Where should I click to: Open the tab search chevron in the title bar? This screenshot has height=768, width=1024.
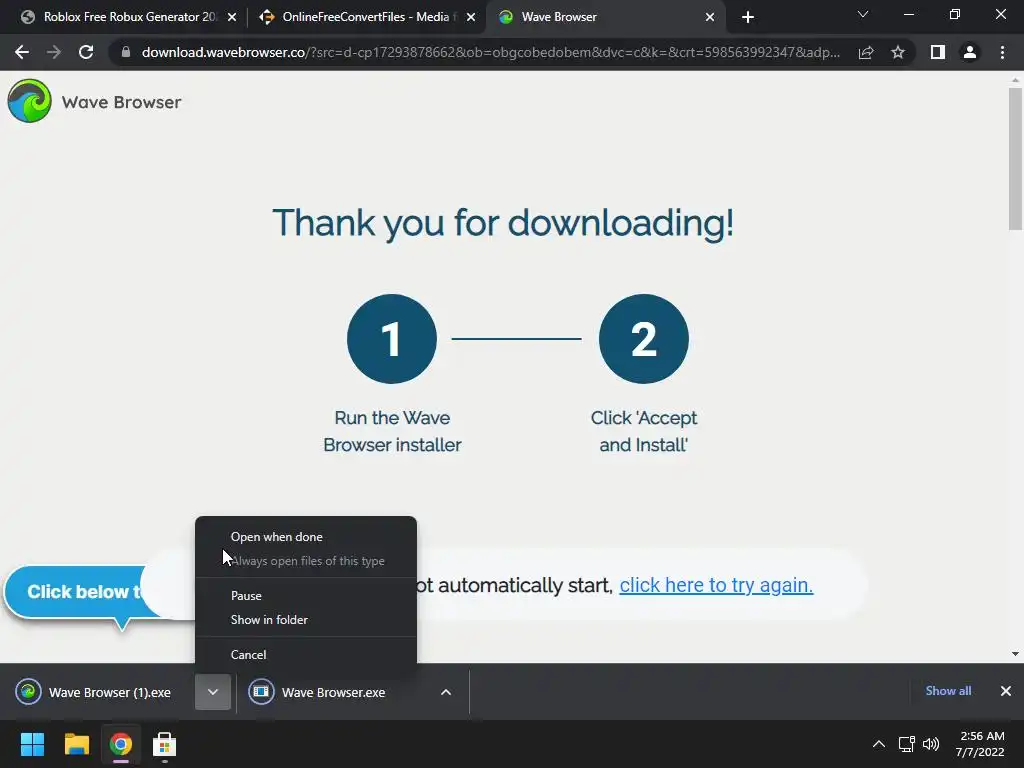(x=863, y=14)
